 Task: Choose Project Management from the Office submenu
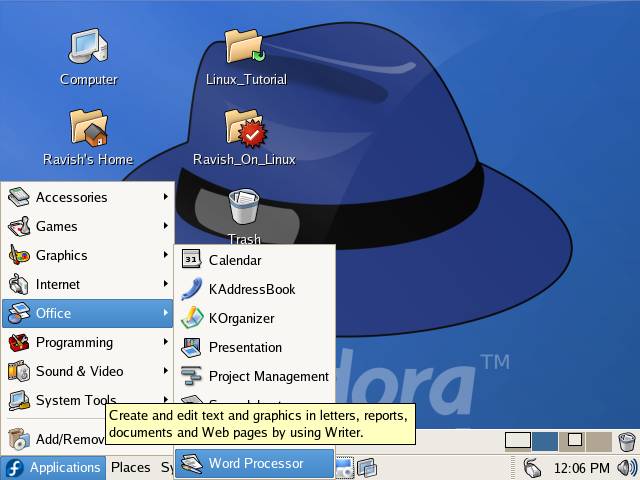click(268, 376)
